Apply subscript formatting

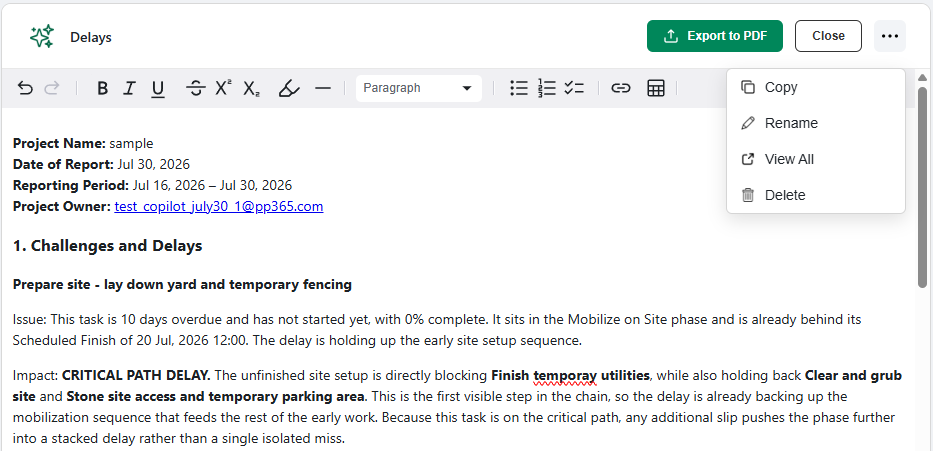252,89
